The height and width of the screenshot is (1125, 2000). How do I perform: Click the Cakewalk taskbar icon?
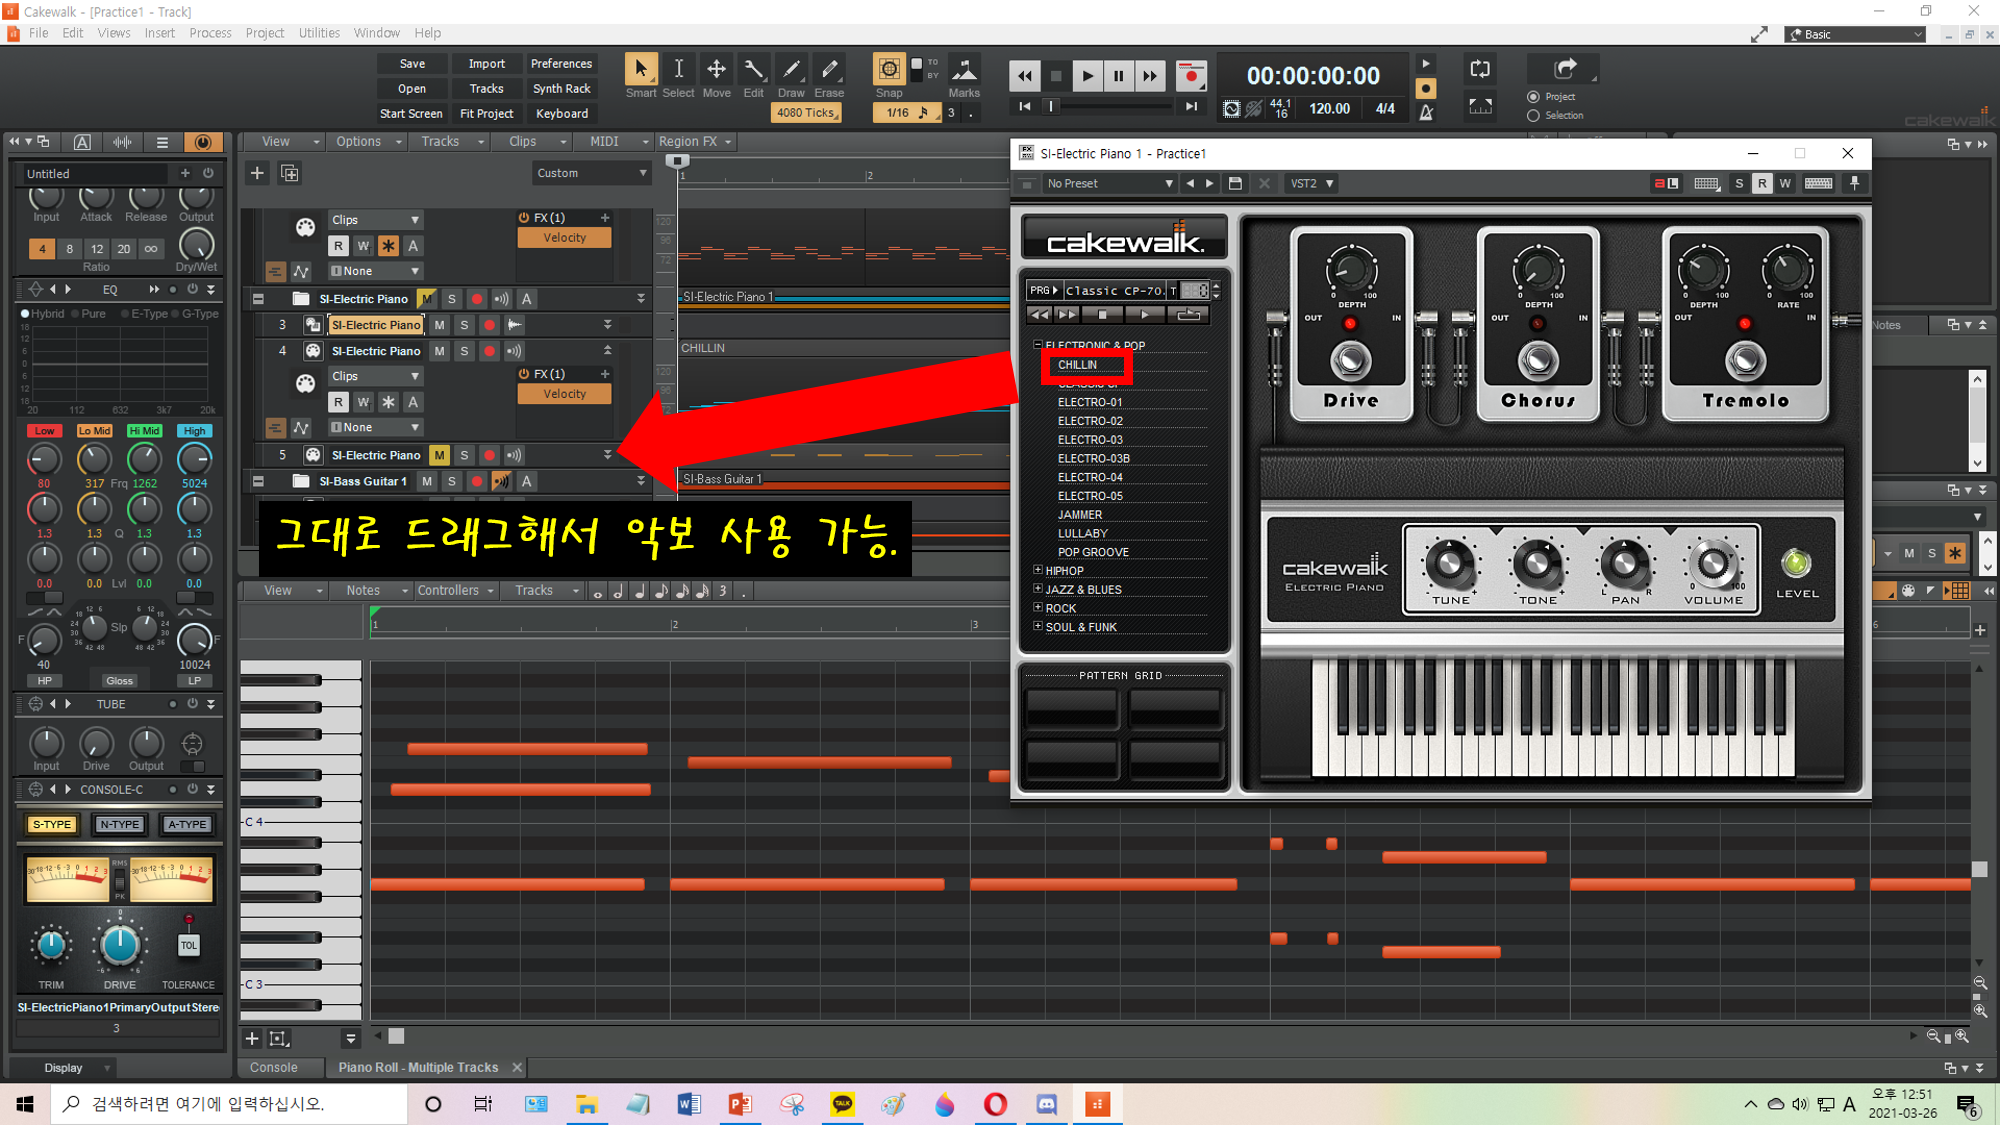tap(1097, 1104)
